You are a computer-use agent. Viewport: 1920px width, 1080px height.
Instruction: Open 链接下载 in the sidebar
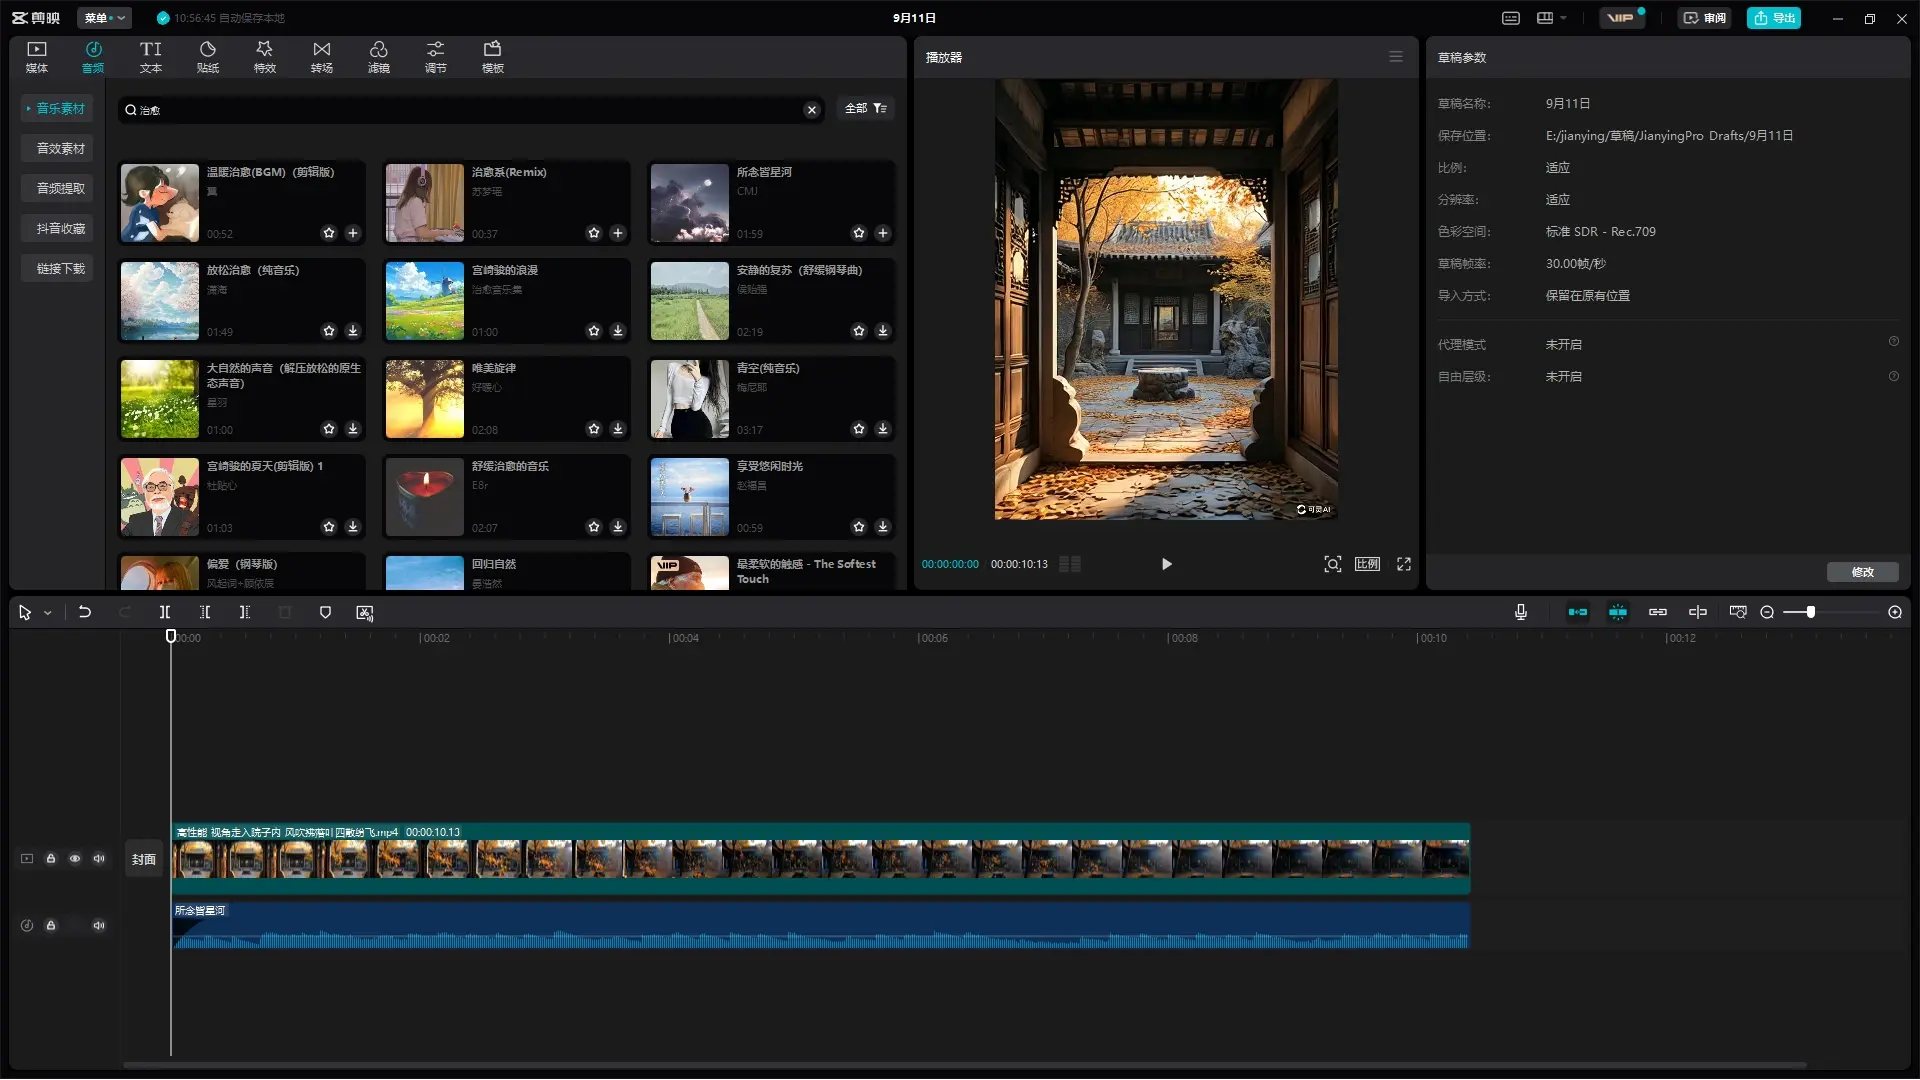(x=57, y=268)
